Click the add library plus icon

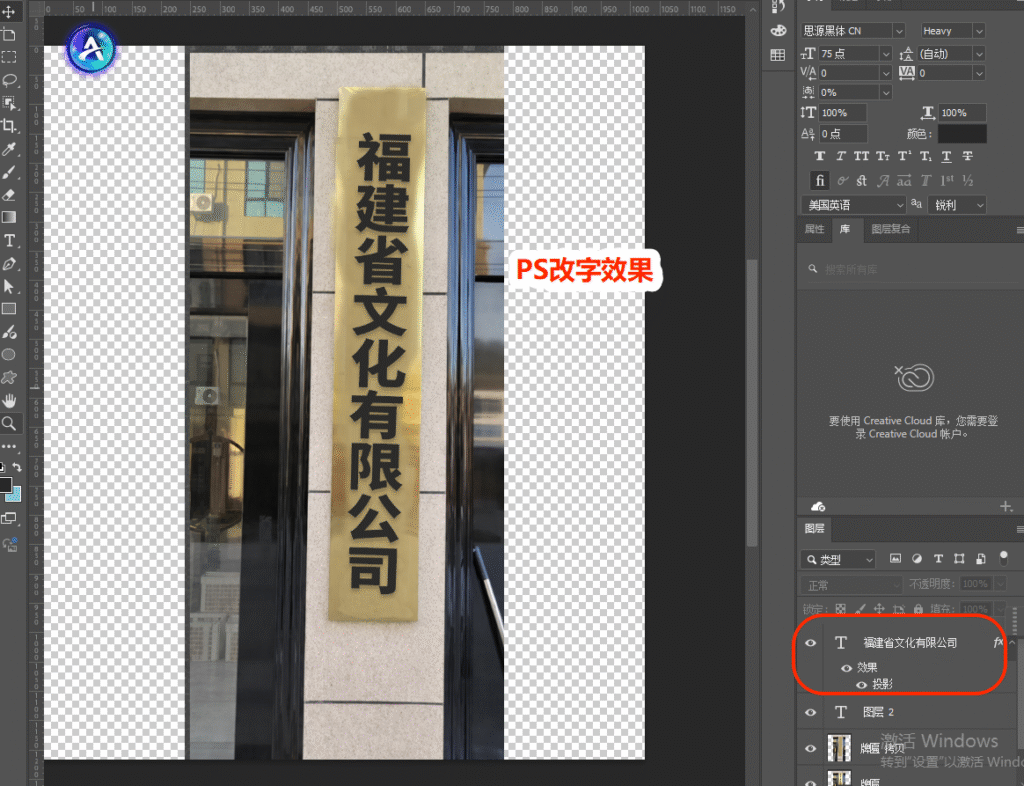tap(1006, 507)
